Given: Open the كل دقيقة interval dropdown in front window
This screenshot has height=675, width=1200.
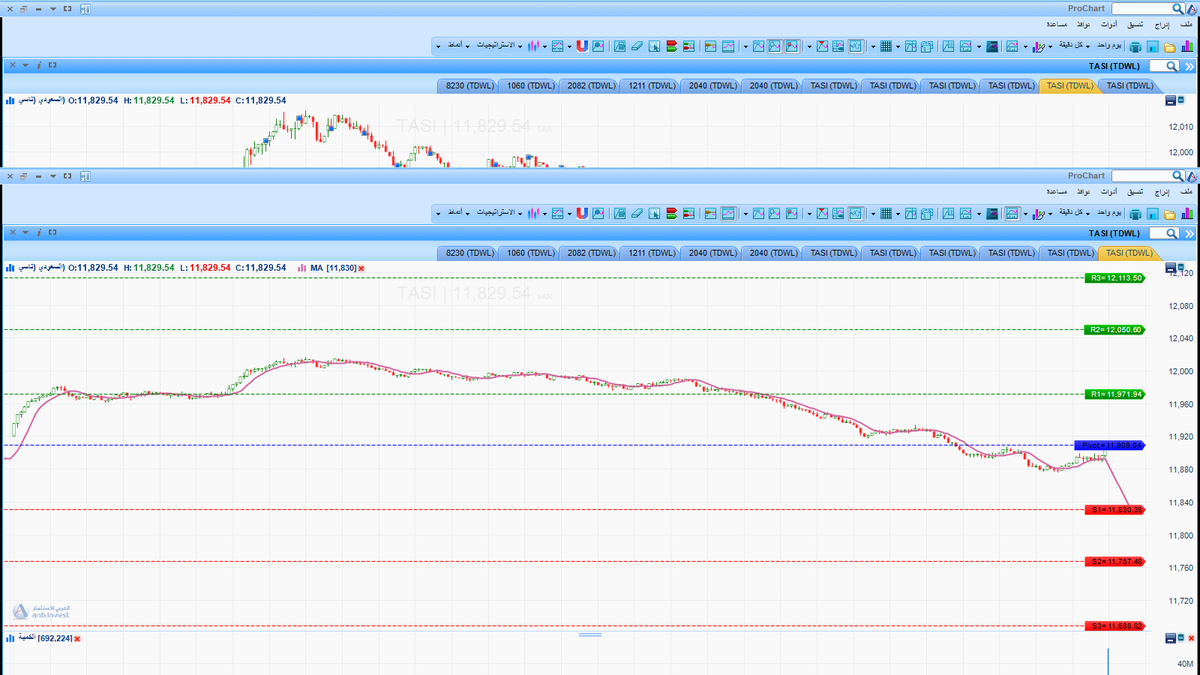Looking at the screenshot, I should click(1073, 214).
